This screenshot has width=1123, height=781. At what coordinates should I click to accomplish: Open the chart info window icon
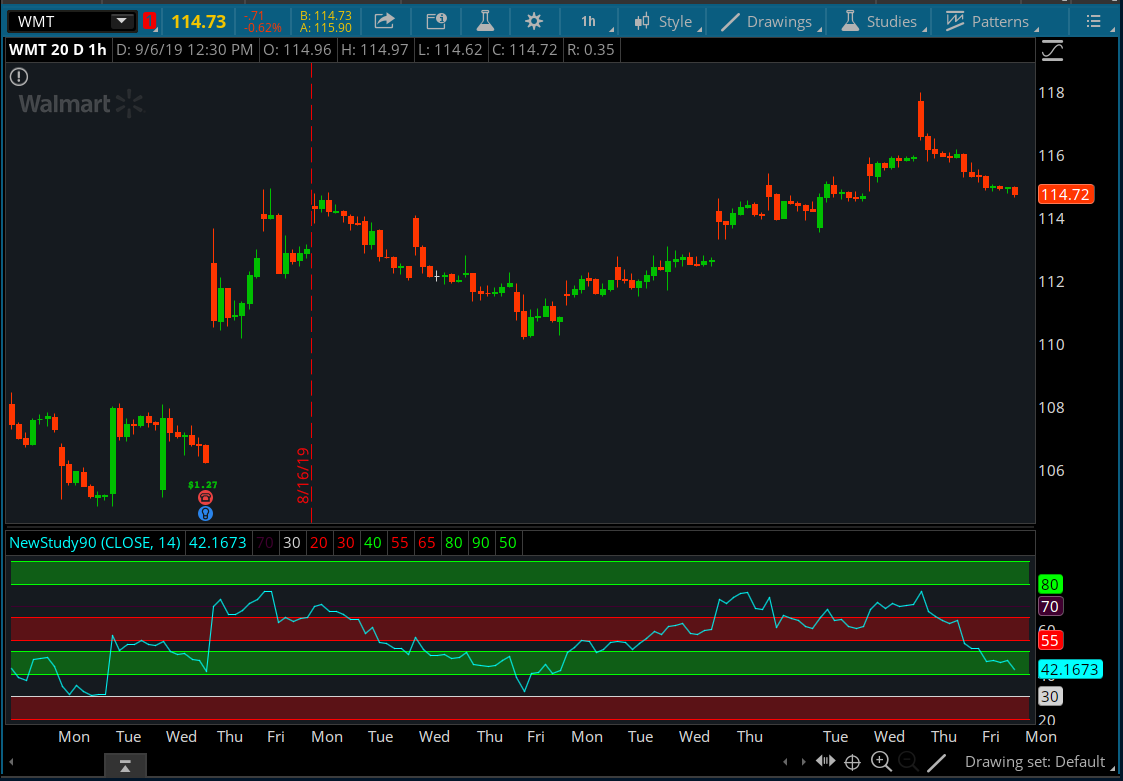coord(436,21)
